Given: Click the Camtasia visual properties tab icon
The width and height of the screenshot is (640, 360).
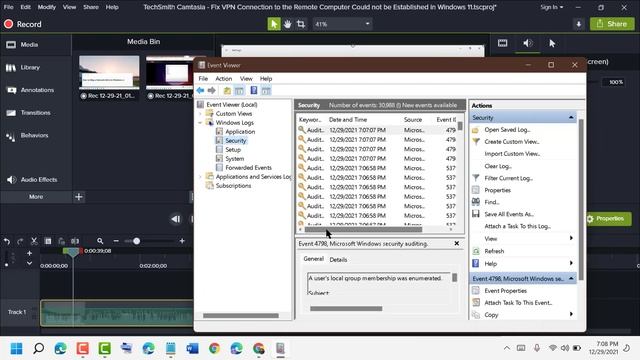Looking at the screenshot, I should pos(502,43).
